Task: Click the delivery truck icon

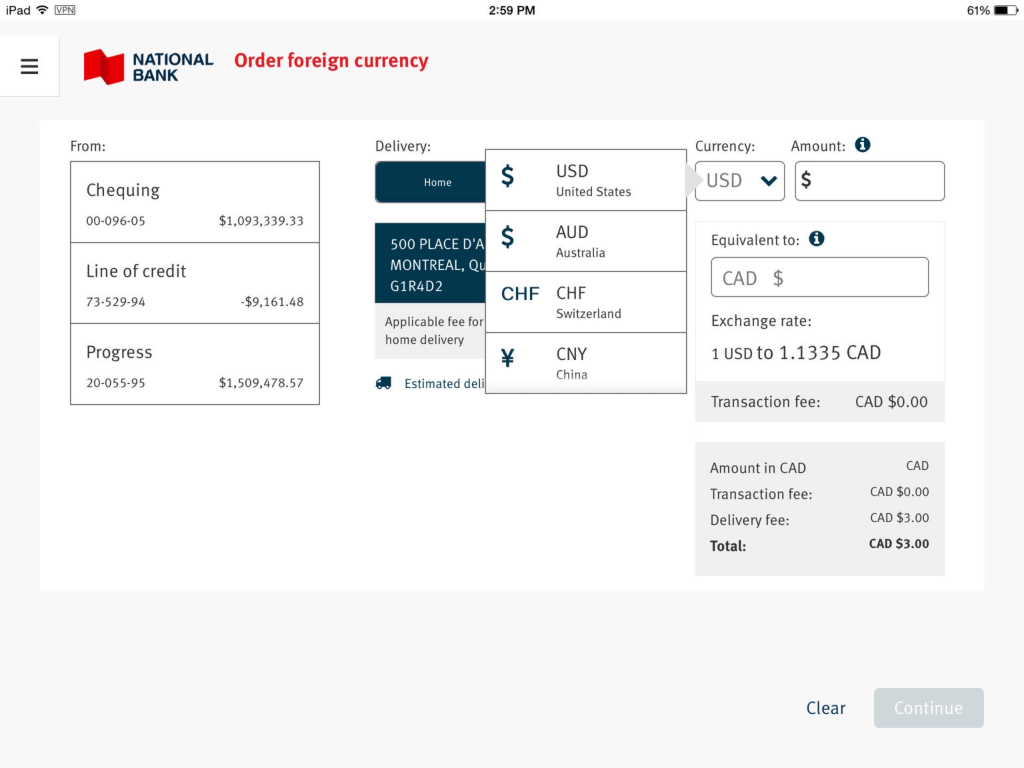Action: [x=384, y=383]
